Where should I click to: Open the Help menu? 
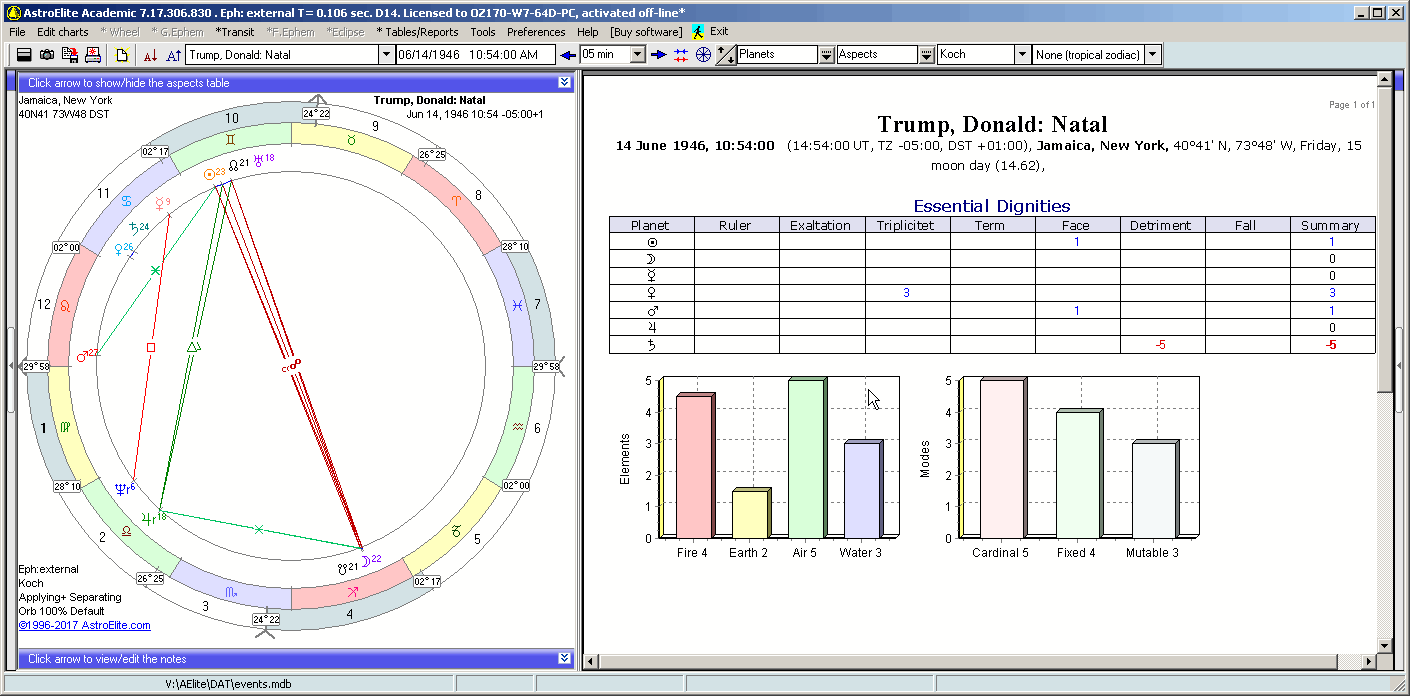pos(588,32)
